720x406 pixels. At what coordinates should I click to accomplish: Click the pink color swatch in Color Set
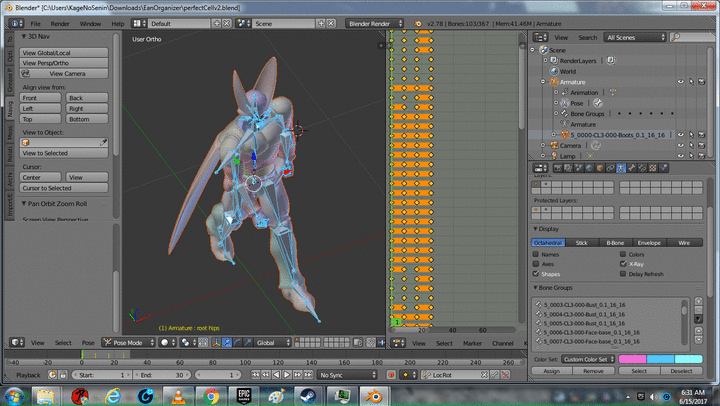pos(632,359)
